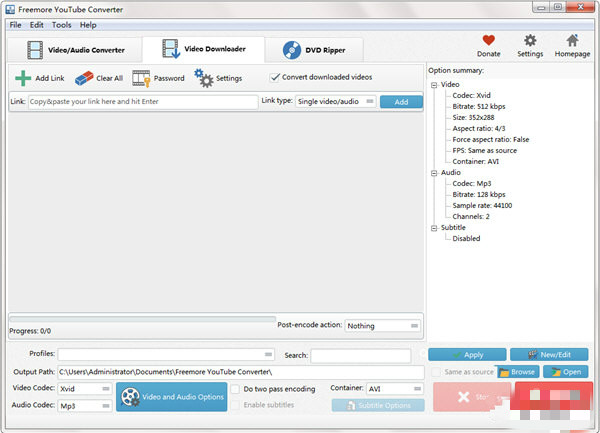Click 'Progress: 0/0' text

click(30, 331)
